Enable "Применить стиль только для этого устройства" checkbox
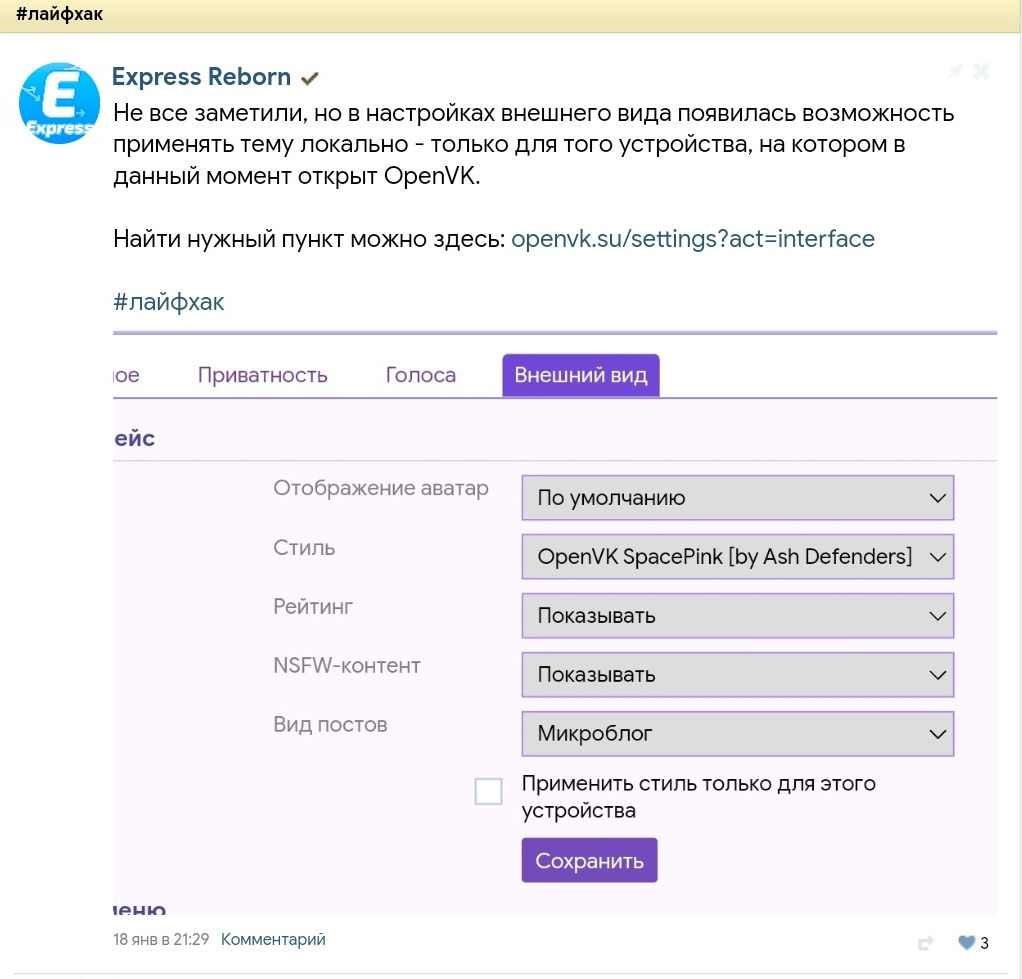 click(x=488, y=792)
